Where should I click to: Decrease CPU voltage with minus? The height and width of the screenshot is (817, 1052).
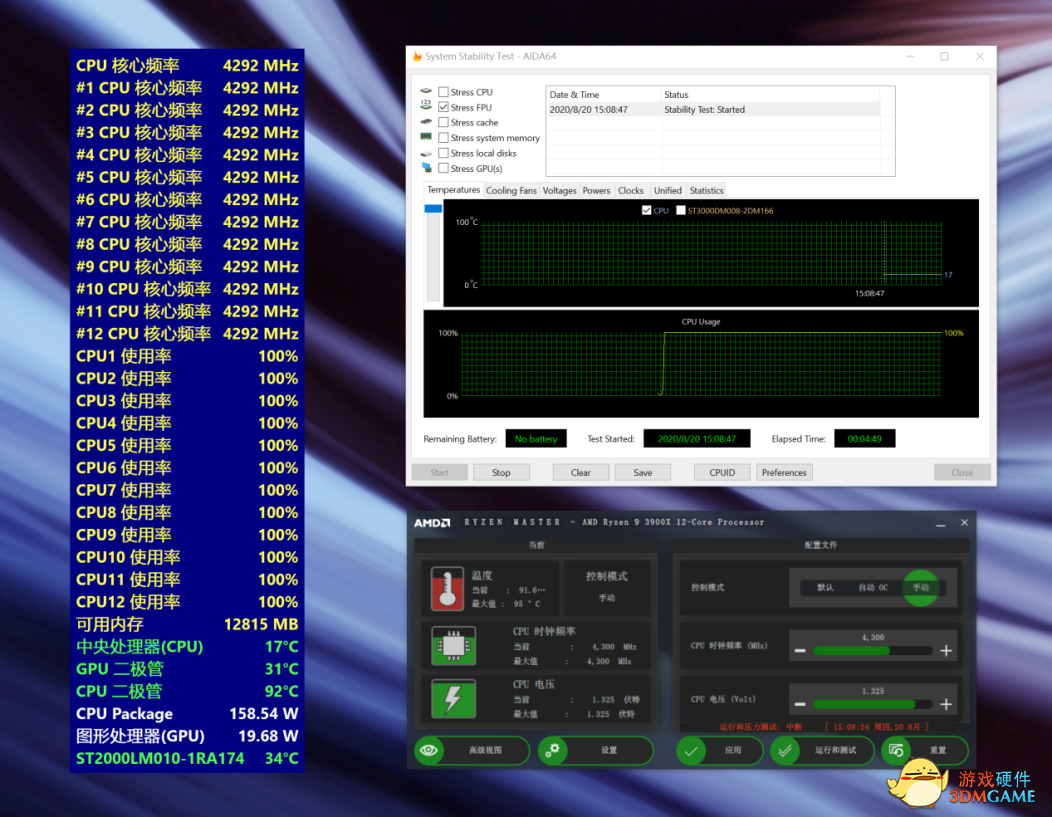pyautogui.click(x=800, y=704)
